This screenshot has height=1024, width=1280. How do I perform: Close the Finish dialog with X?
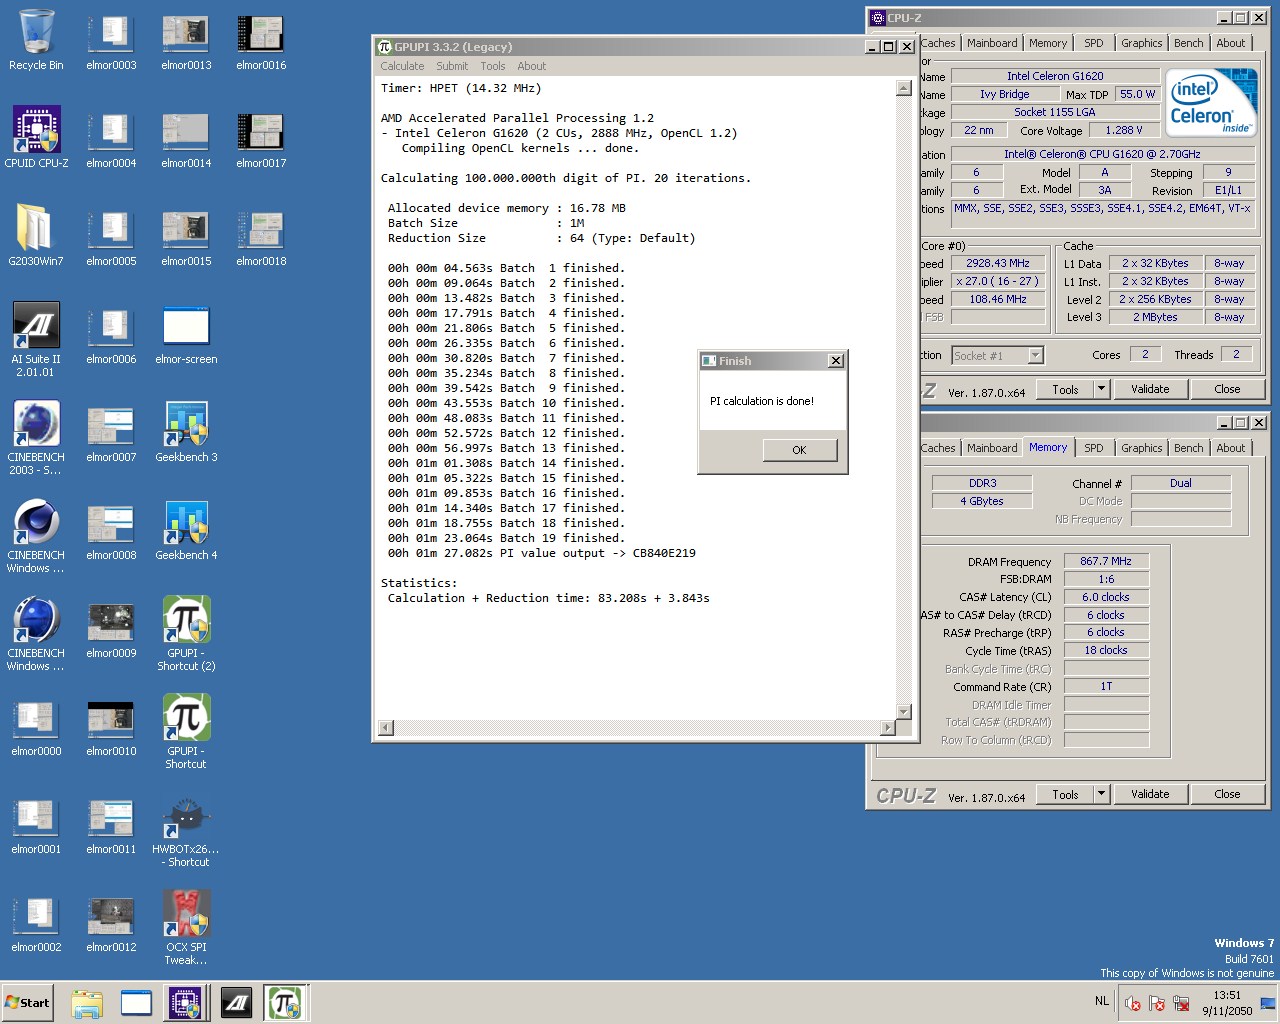click(836, 361)
